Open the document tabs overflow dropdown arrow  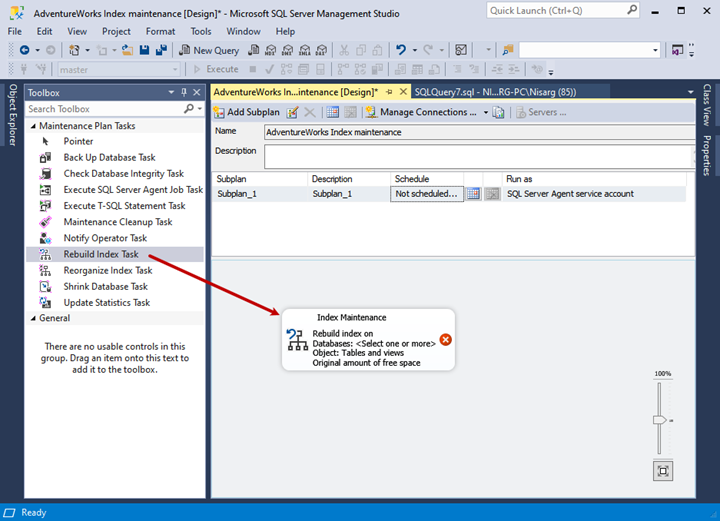pos(690,92)
